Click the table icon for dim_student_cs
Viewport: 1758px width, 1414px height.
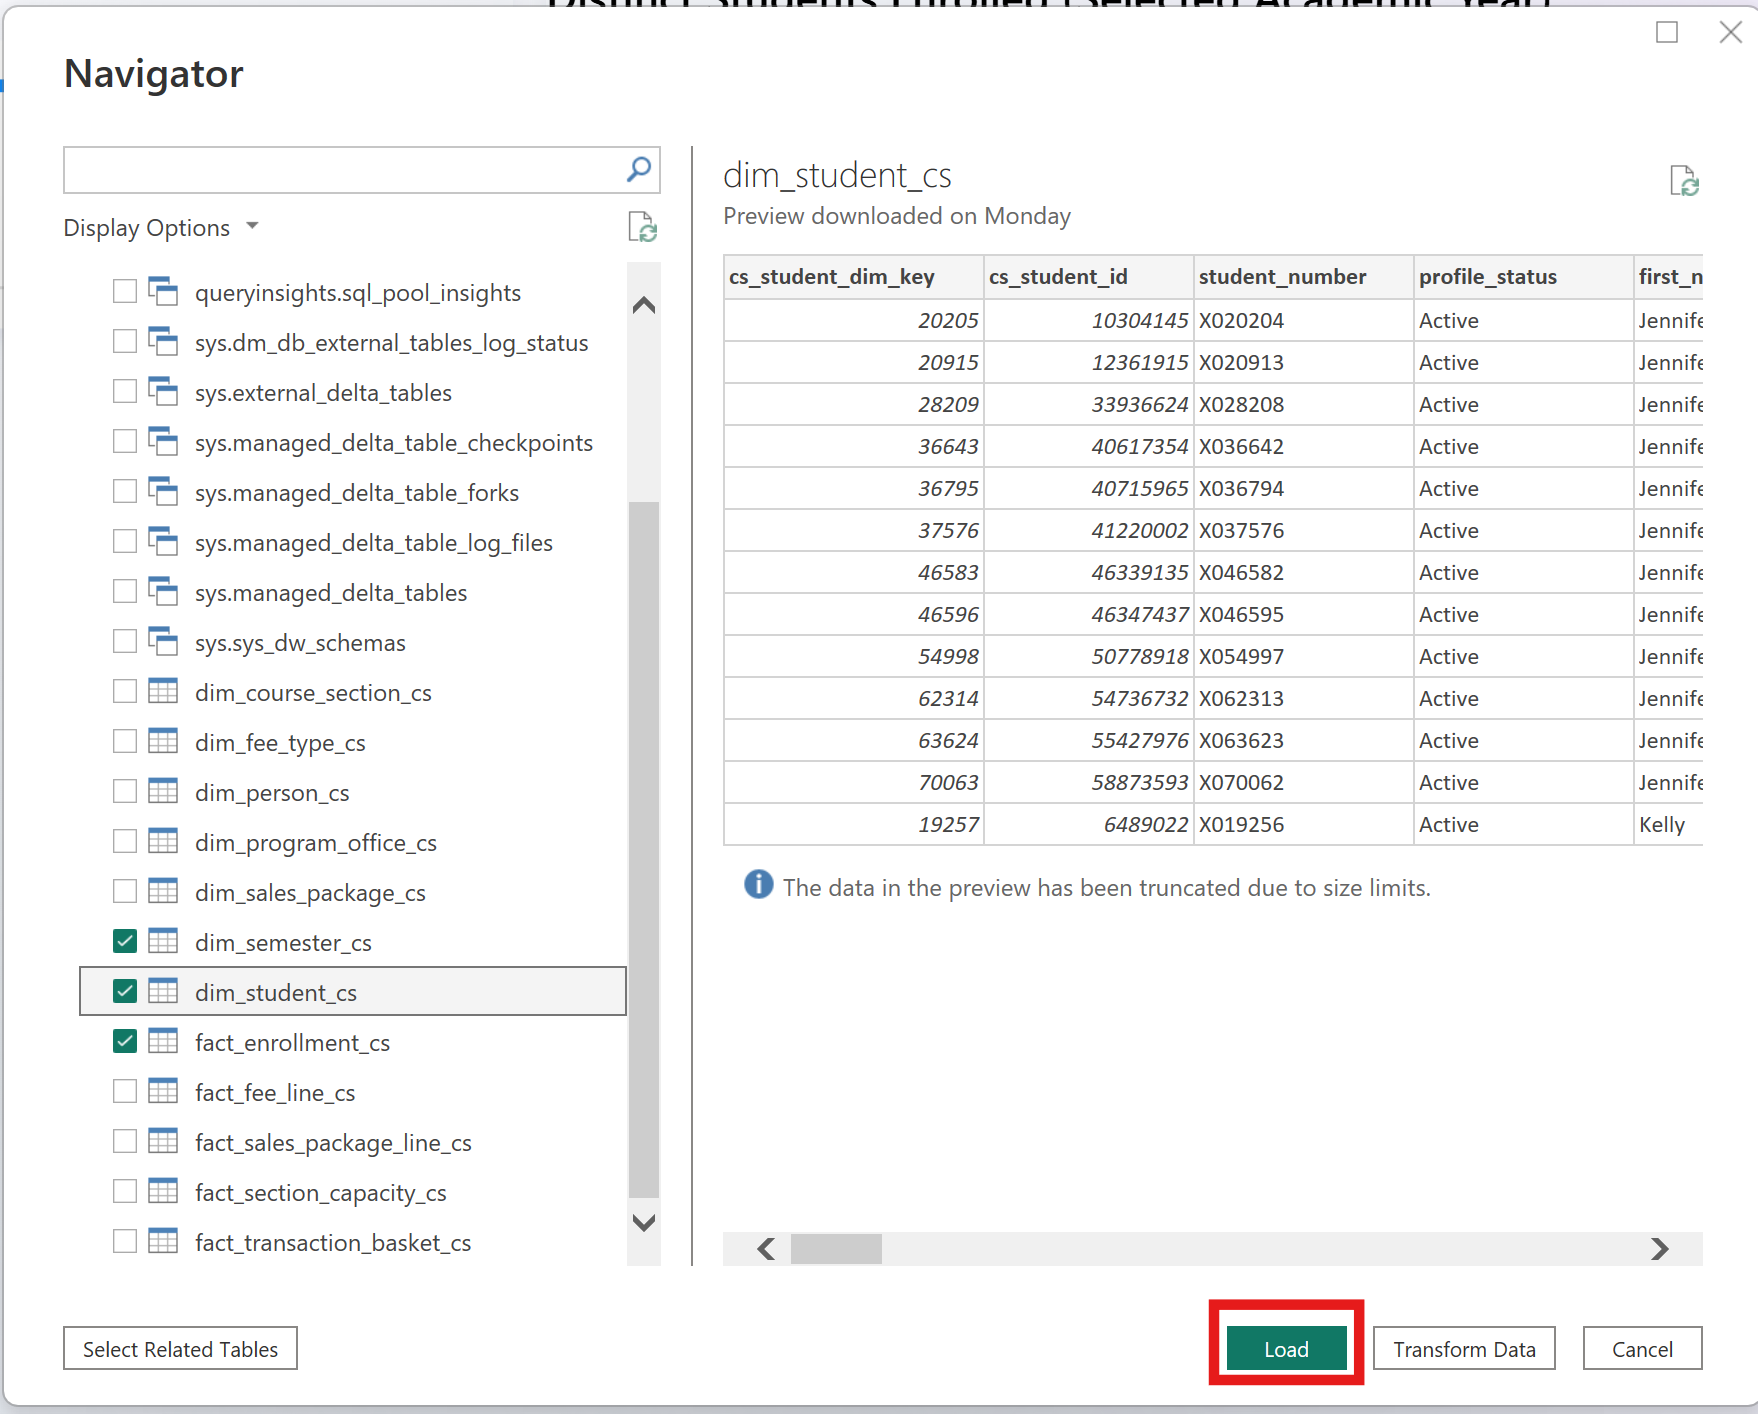(x=163, y=991)
